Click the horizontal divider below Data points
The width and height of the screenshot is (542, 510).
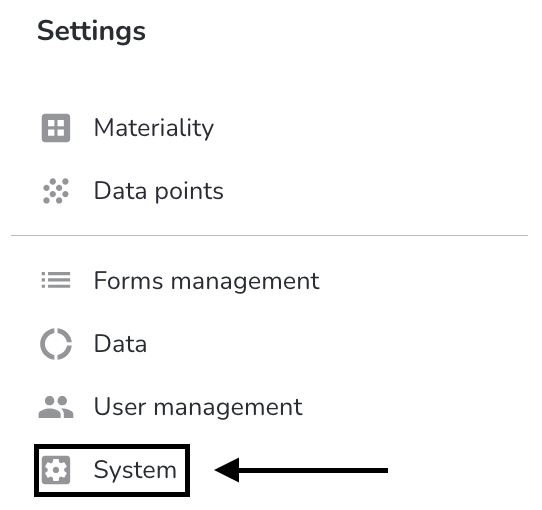(269, 235)
